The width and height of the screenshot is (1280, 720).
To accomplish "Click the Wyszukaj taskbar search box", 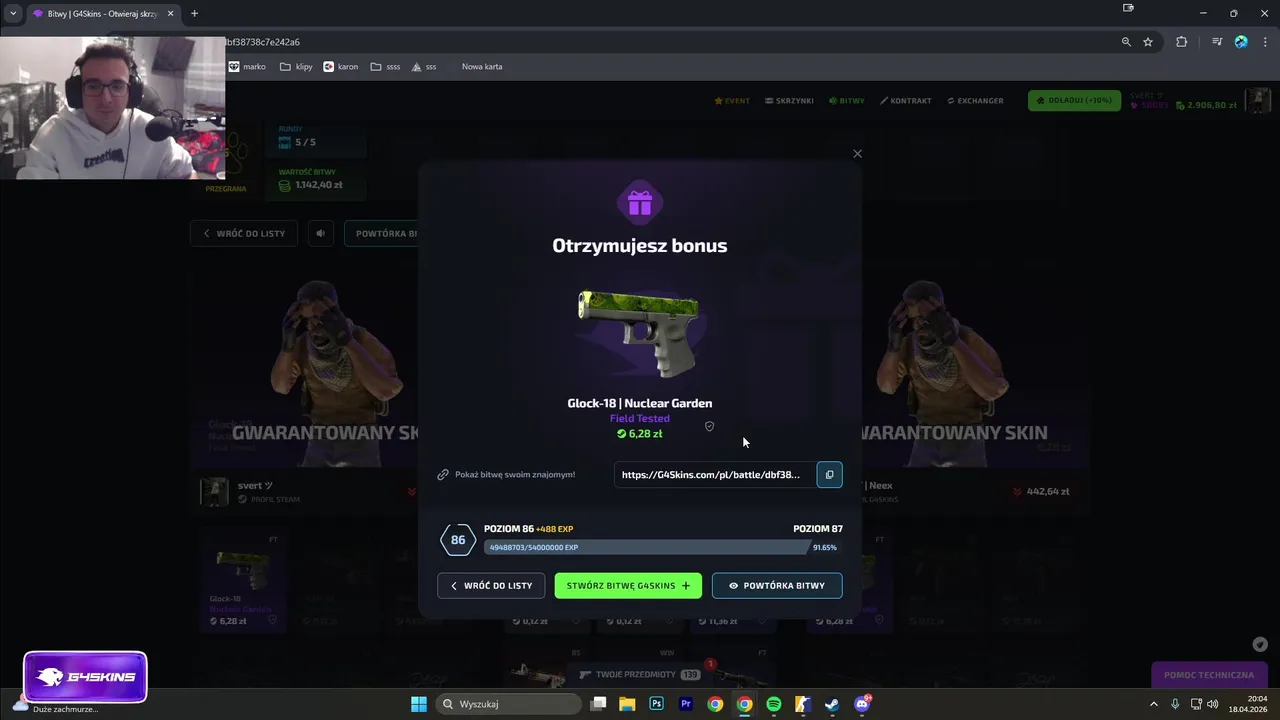I will pos(508,704).
